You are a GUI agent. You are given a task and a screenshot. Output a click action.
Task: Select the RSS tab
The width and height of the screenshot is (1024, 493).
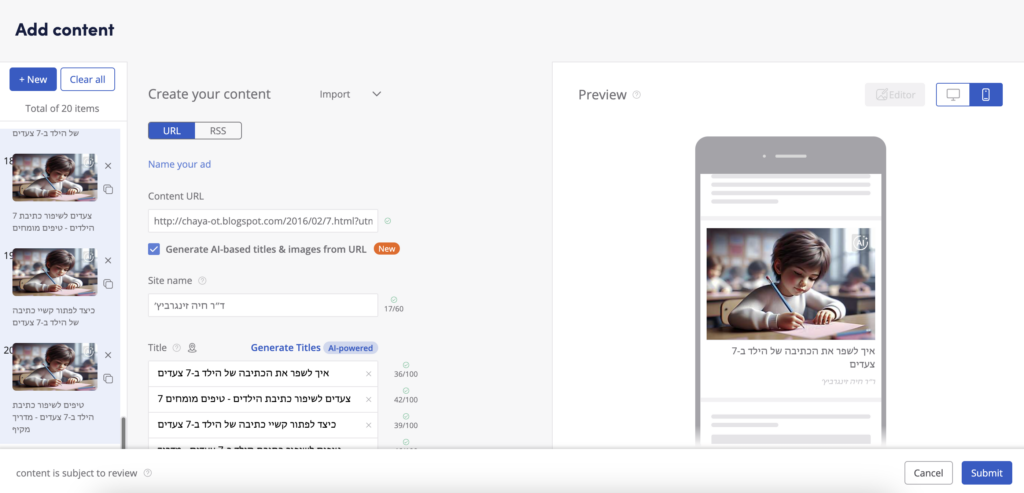218,131
